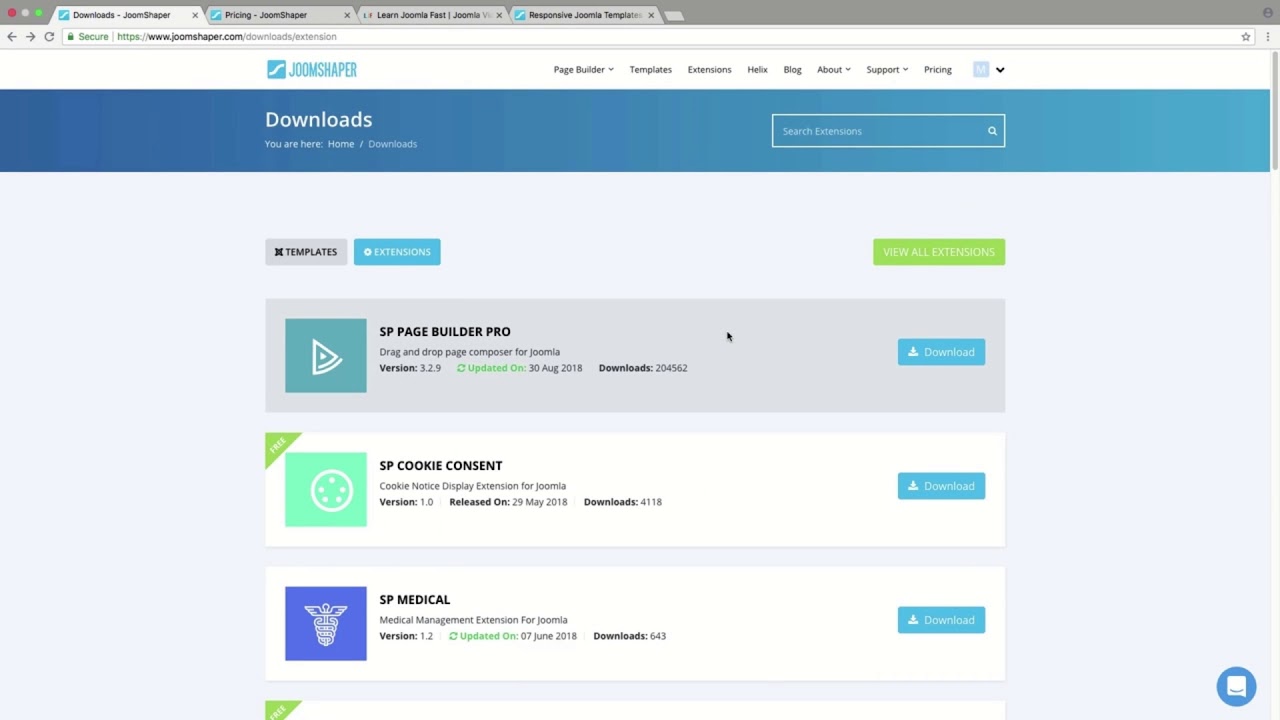Image resolution: width=1280 pixels, height=720 pixels.
Task: Switch to the Pricing - JoomShaper tab
Action: pos(279,15)
